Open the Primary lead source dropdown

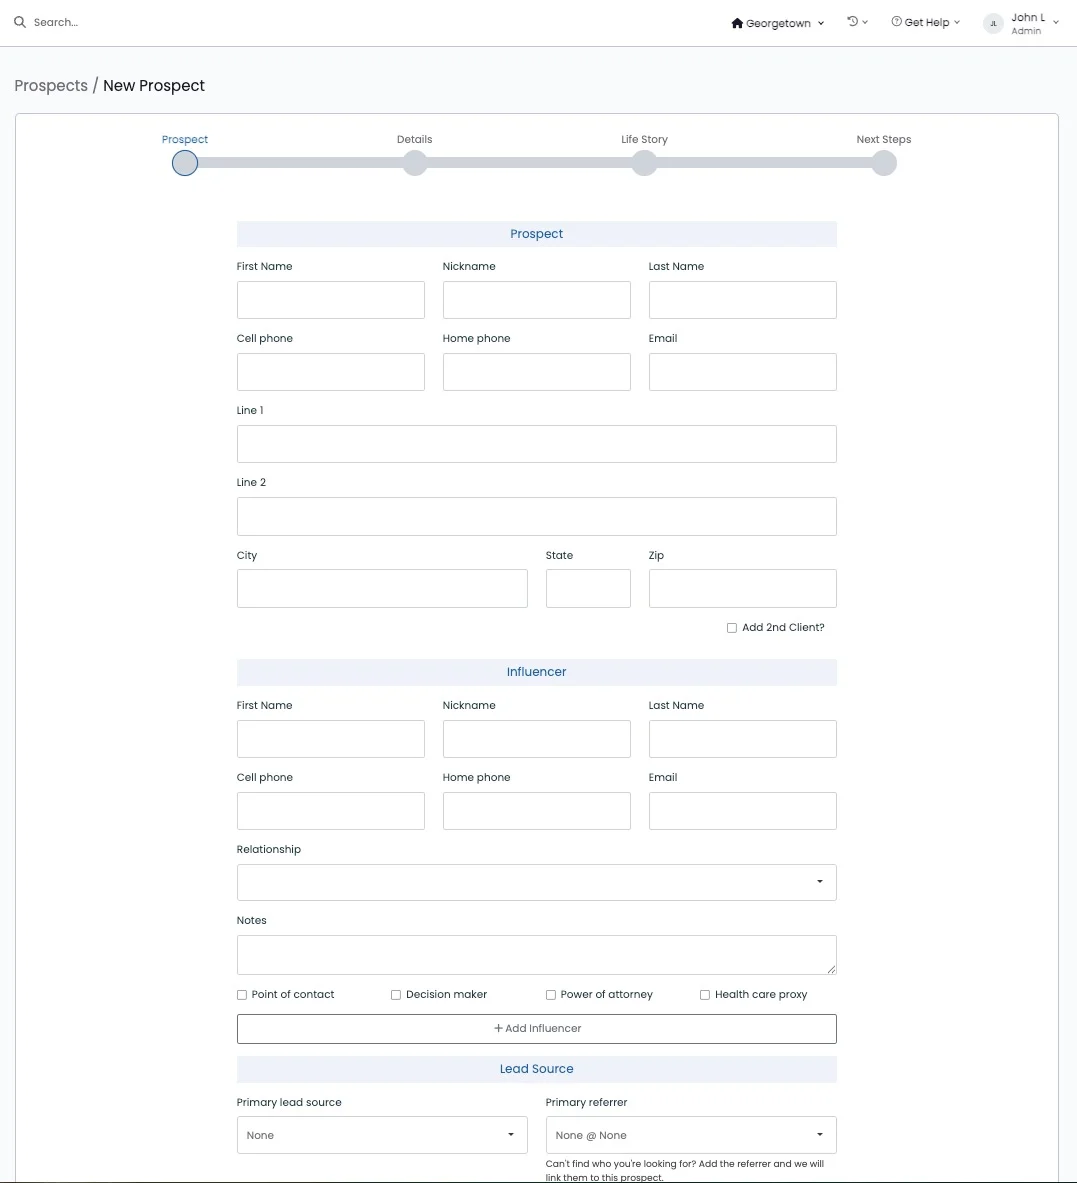tap(382, 1135)
